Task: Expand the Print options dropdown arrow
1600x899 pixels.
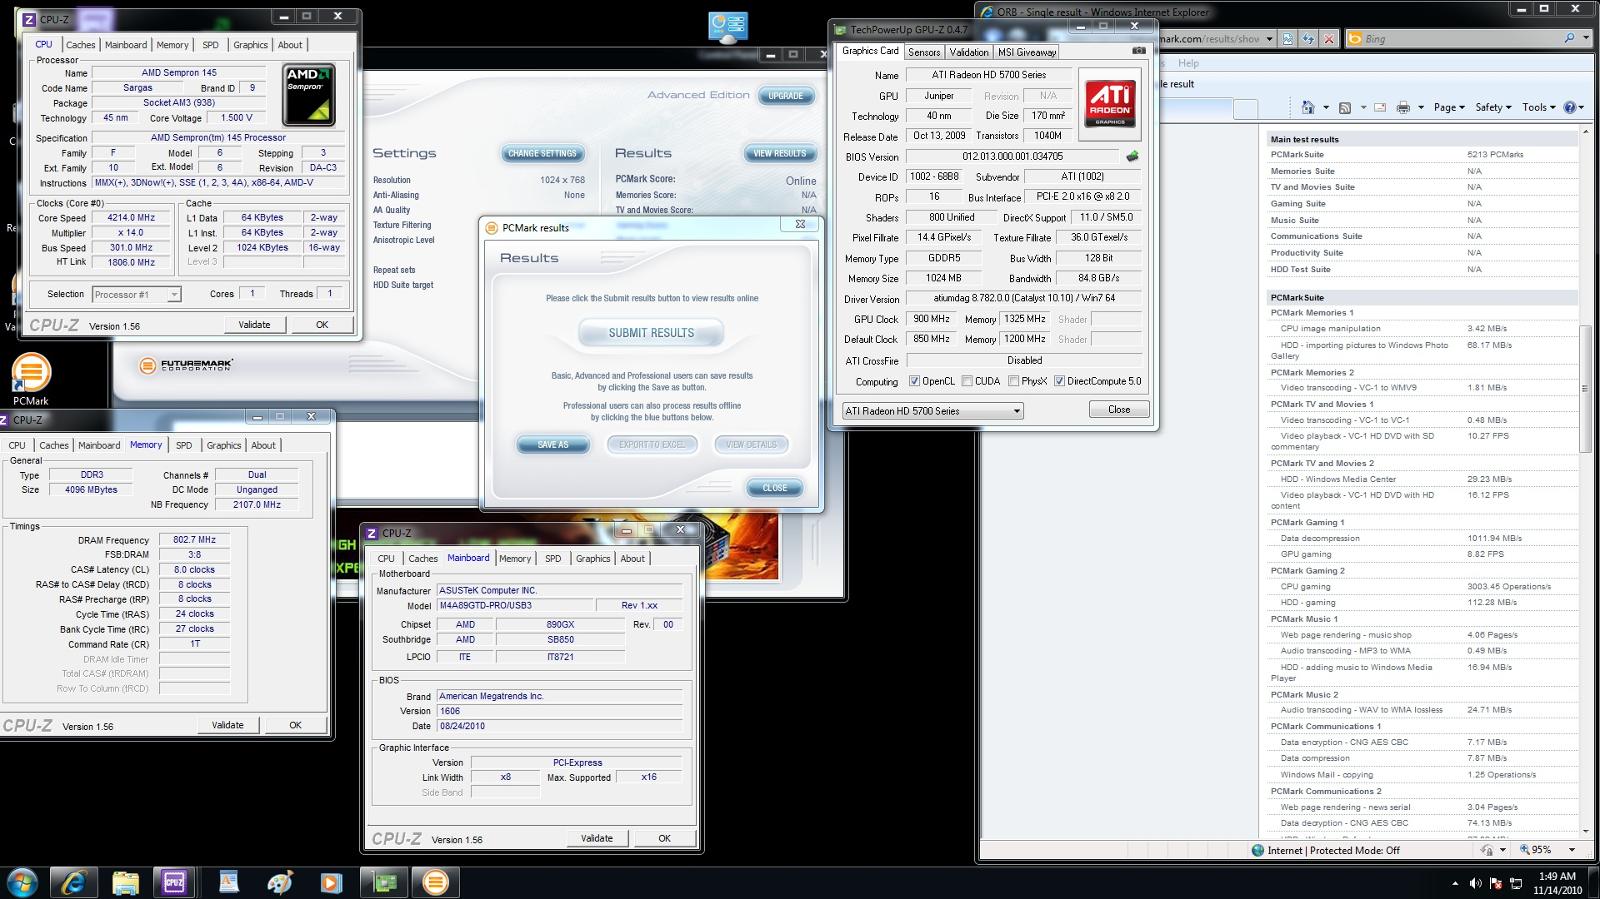Action: coord(1421,107)
